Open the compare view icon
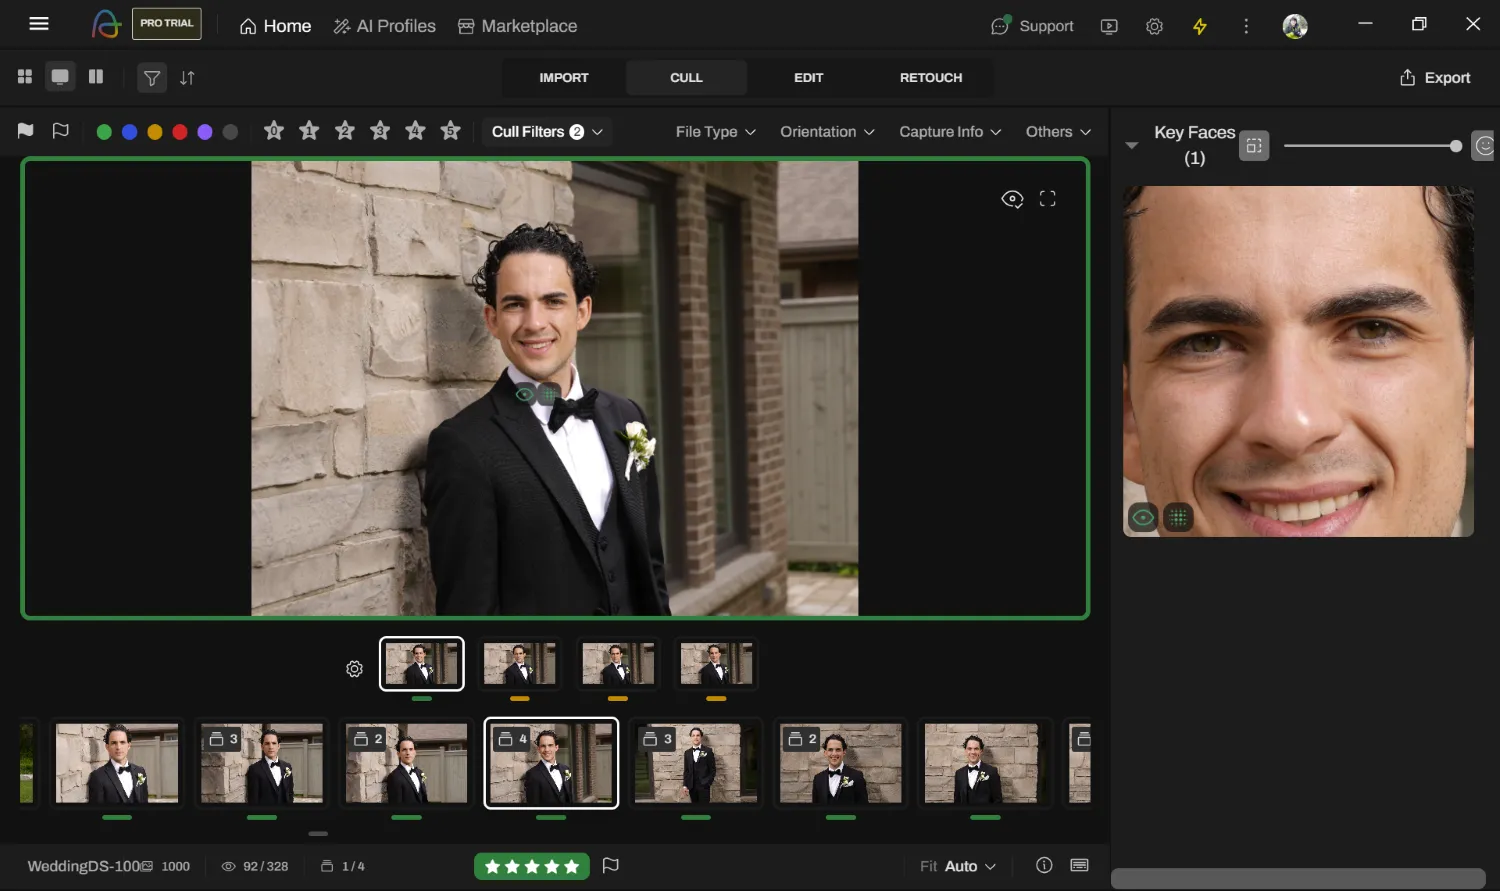 click(96, 76)
